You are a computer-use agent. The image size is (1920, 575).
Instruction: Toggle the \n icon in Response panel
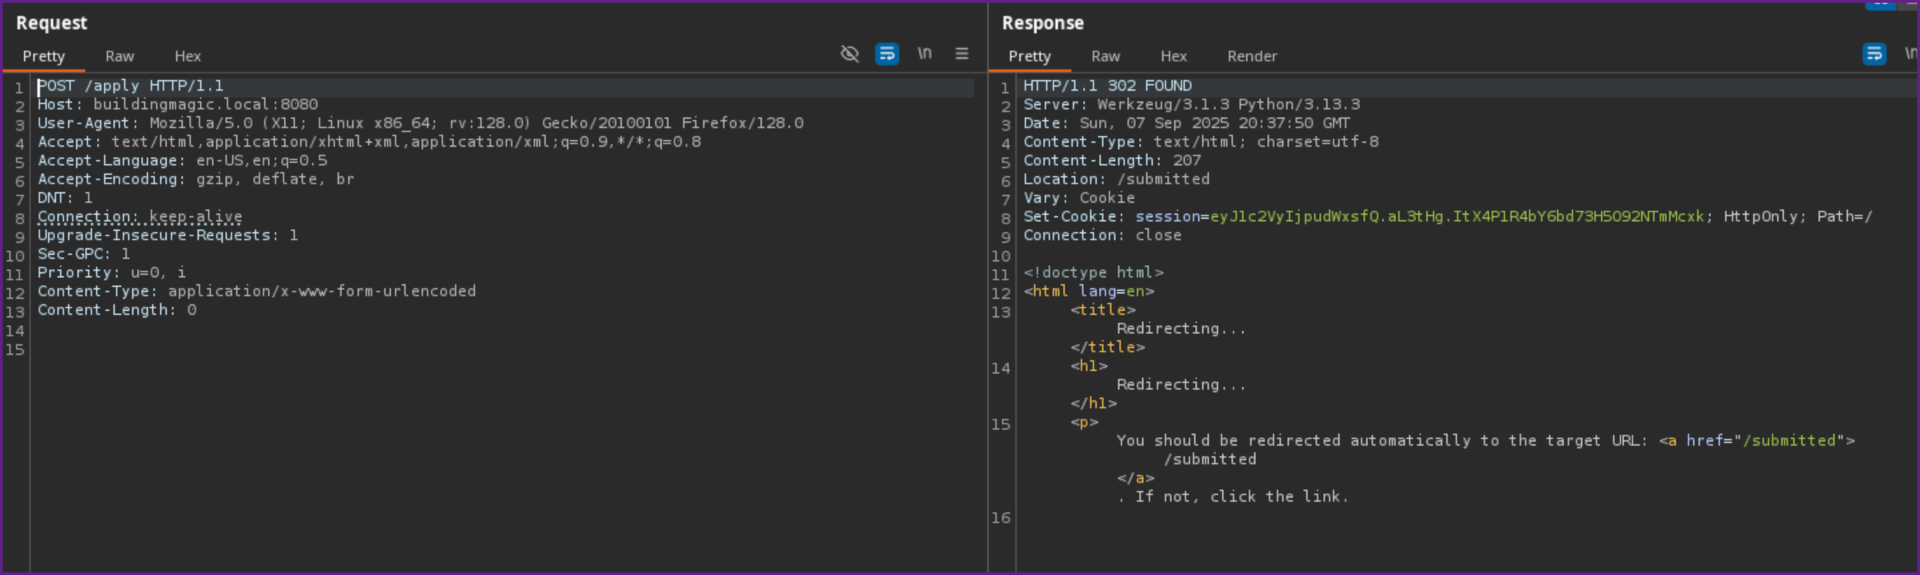click(1910, 54)
